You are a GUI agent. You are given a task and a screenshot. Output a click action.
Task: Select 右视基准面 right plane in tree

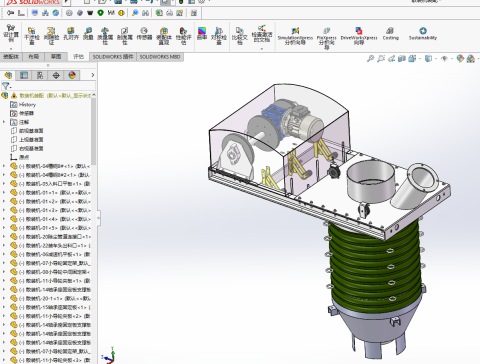pyautogui.click(x=27, y=148)
